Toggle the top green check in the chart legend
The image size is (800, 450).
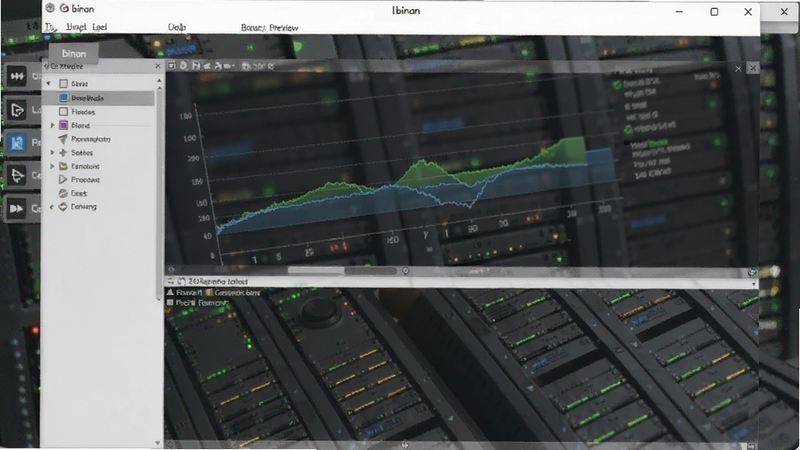[617, 84]
